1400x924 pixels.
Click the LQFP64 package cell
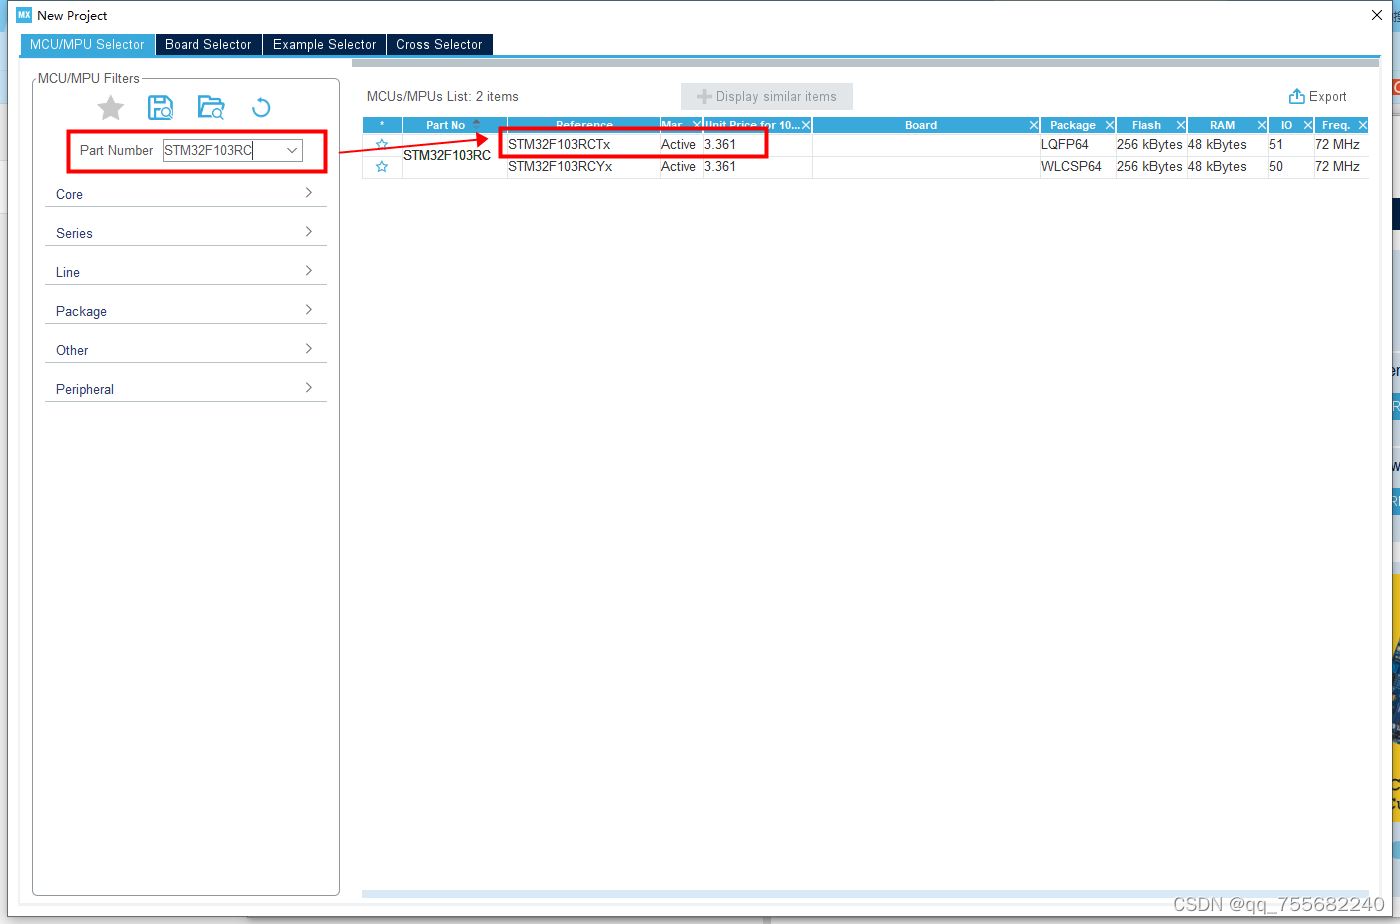1077,145
